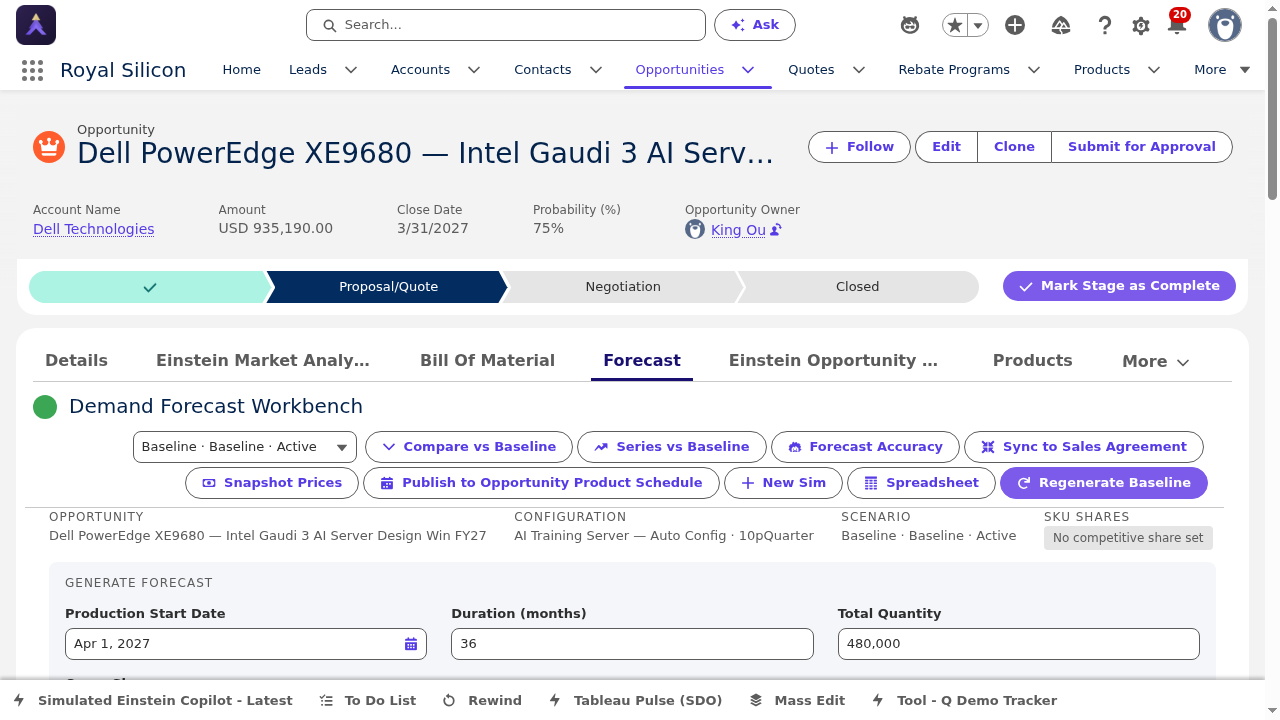
Task: Click the Edit button
Action: click(x=946, y=147)
